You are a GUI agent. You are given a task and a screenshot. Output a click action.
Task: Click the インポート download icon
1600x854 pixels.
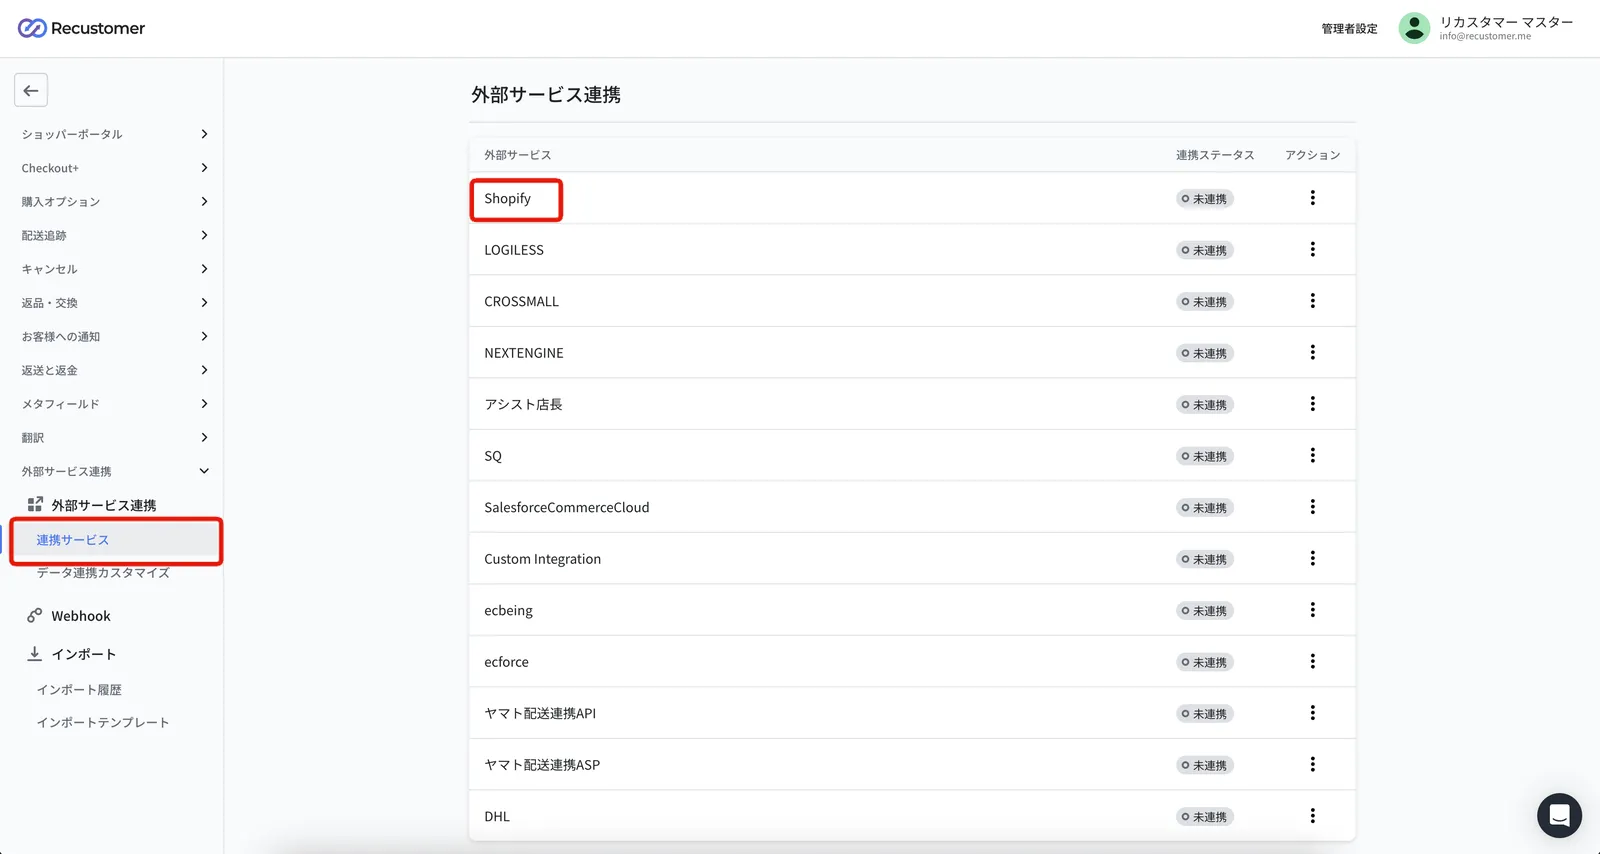tap(34, 653)
